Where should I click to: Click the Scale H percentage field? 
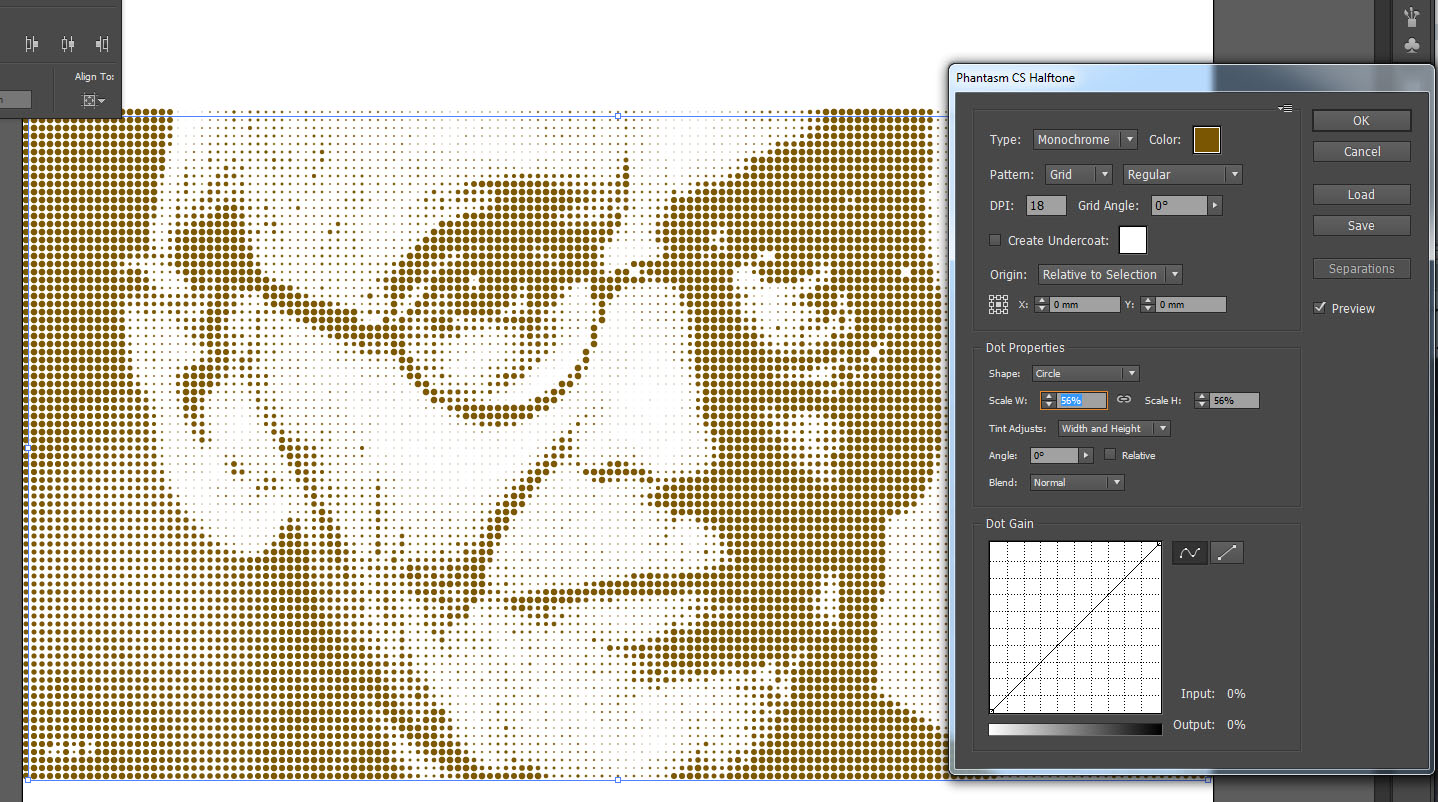(x=1234, y=400)
